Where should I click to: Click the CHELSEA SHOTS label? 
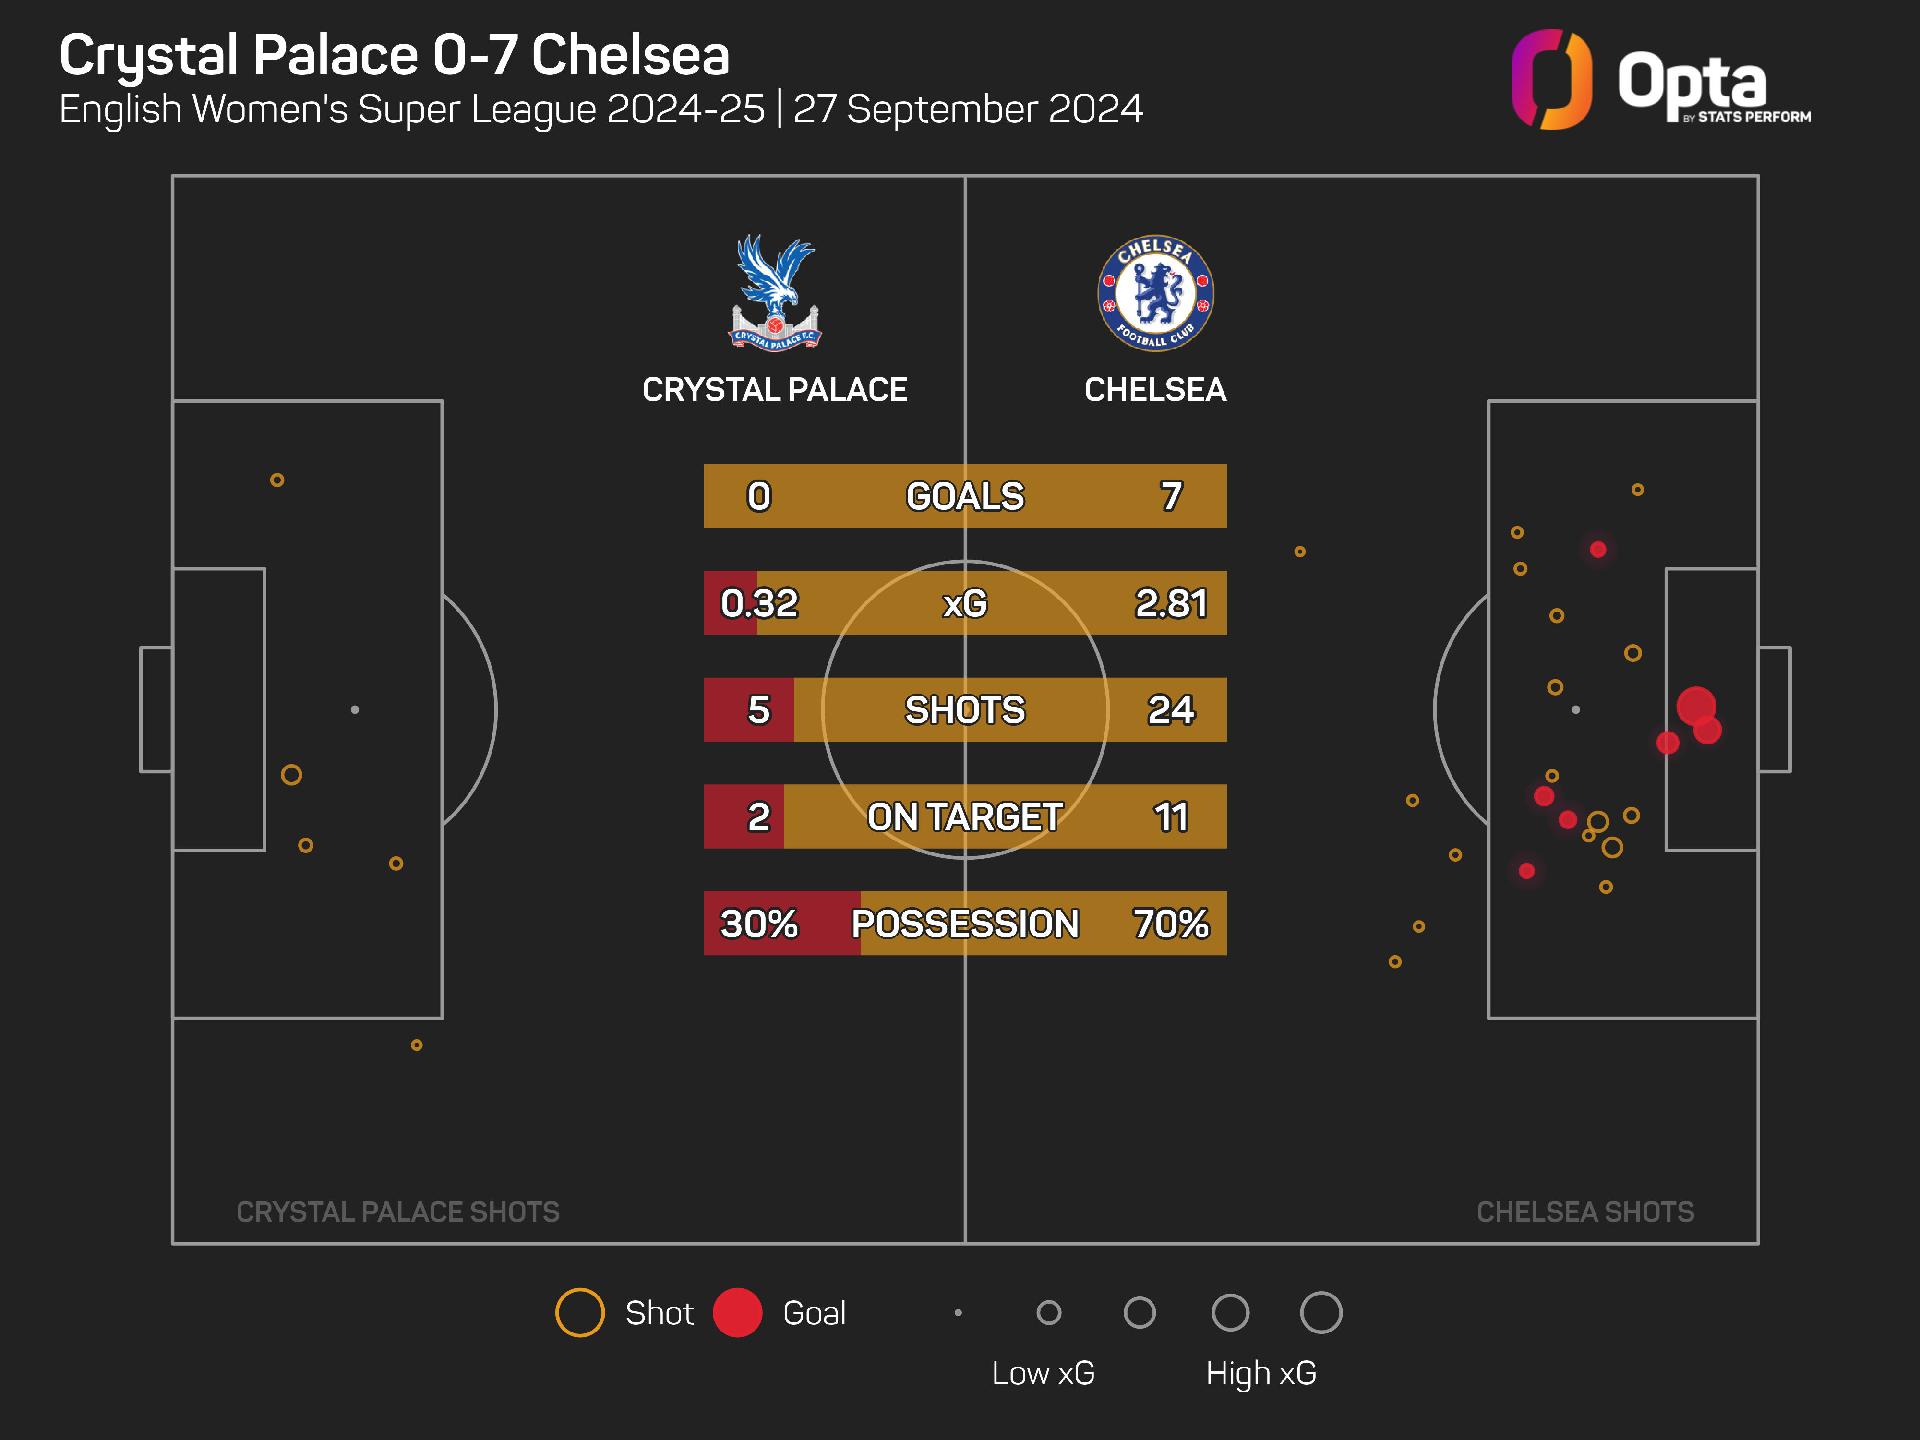(1585, 1212)
